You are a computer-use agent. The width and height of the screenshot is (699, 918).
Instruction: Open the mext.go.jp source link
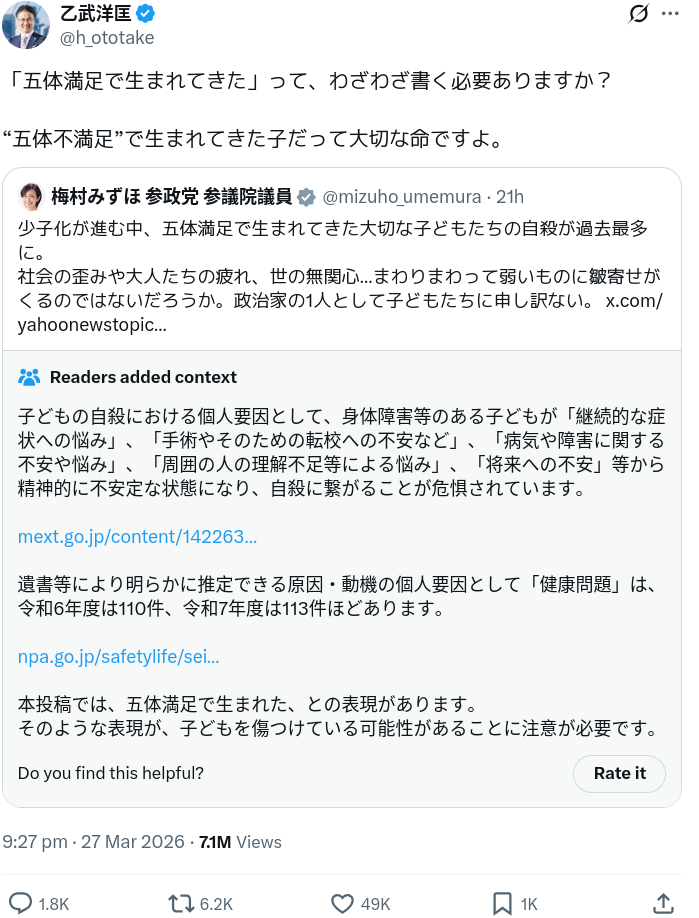[x=137, y=537]
